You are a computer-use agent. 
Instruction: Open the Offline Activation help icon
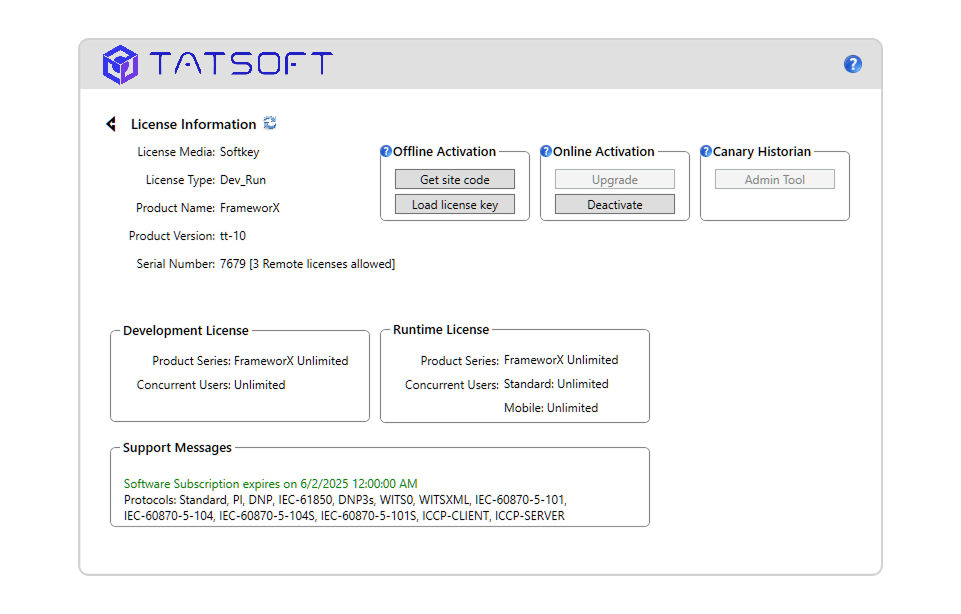386,151
